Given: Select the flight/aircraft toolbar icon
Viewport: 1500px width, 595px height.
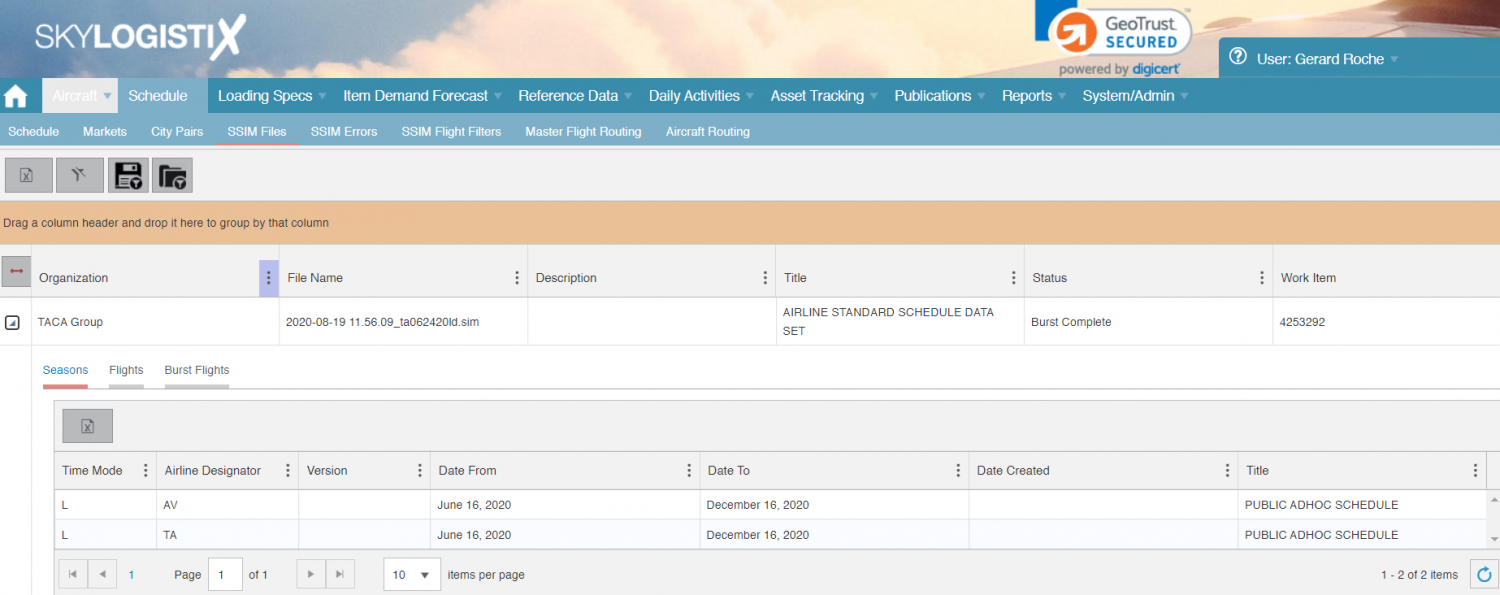Looking at the screenshot, I should tap(79, 174).
